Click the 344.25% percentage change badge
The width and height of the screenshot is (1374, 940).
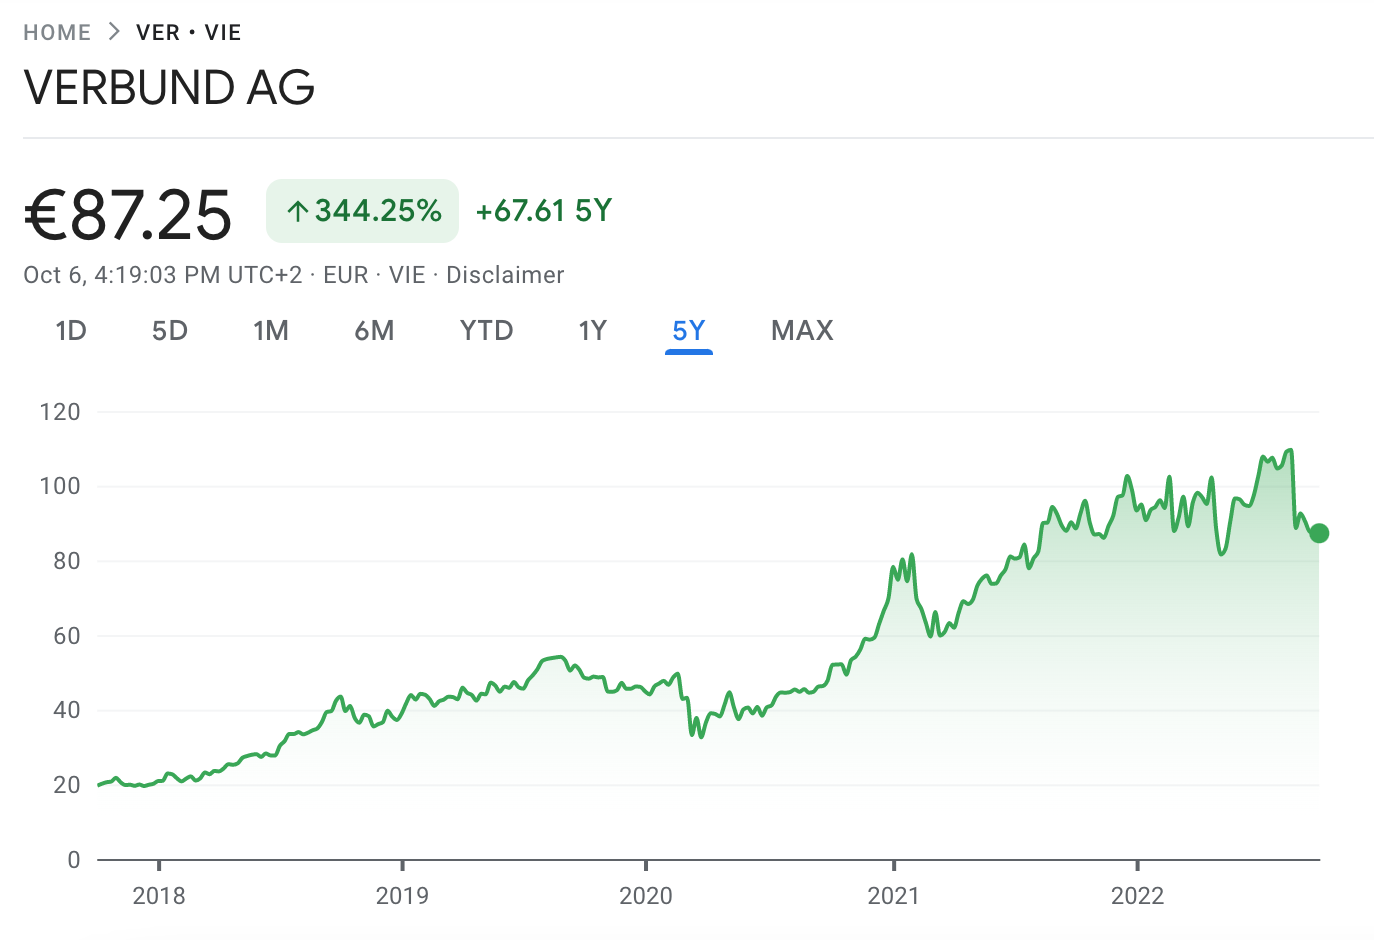(362, 210)
